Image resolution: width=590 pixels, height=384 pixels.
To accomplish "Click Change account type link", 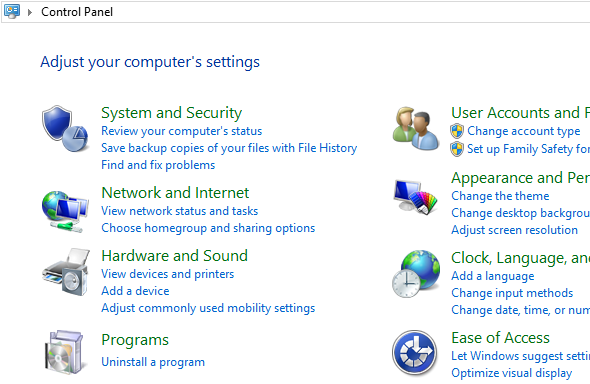I will click(523, 131).
